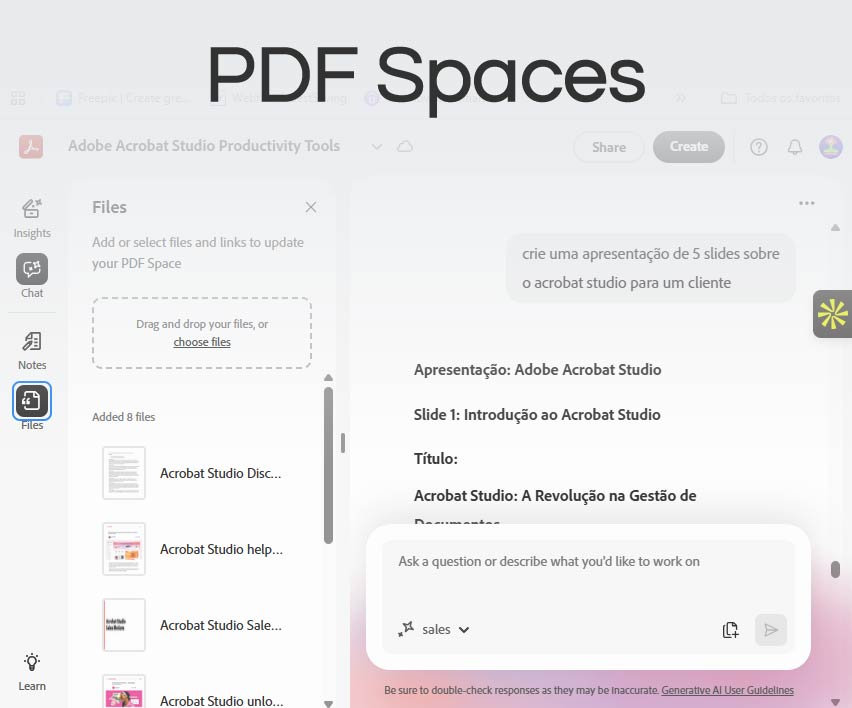Click the AI assistant sparkle icon
Screen dimensions: 852x708
pos(406,629)
